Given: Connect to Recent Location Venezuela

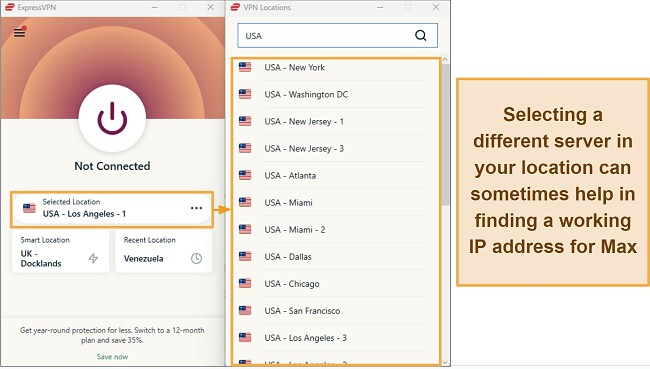Looking at the screenshot, I should coord(163,252).
